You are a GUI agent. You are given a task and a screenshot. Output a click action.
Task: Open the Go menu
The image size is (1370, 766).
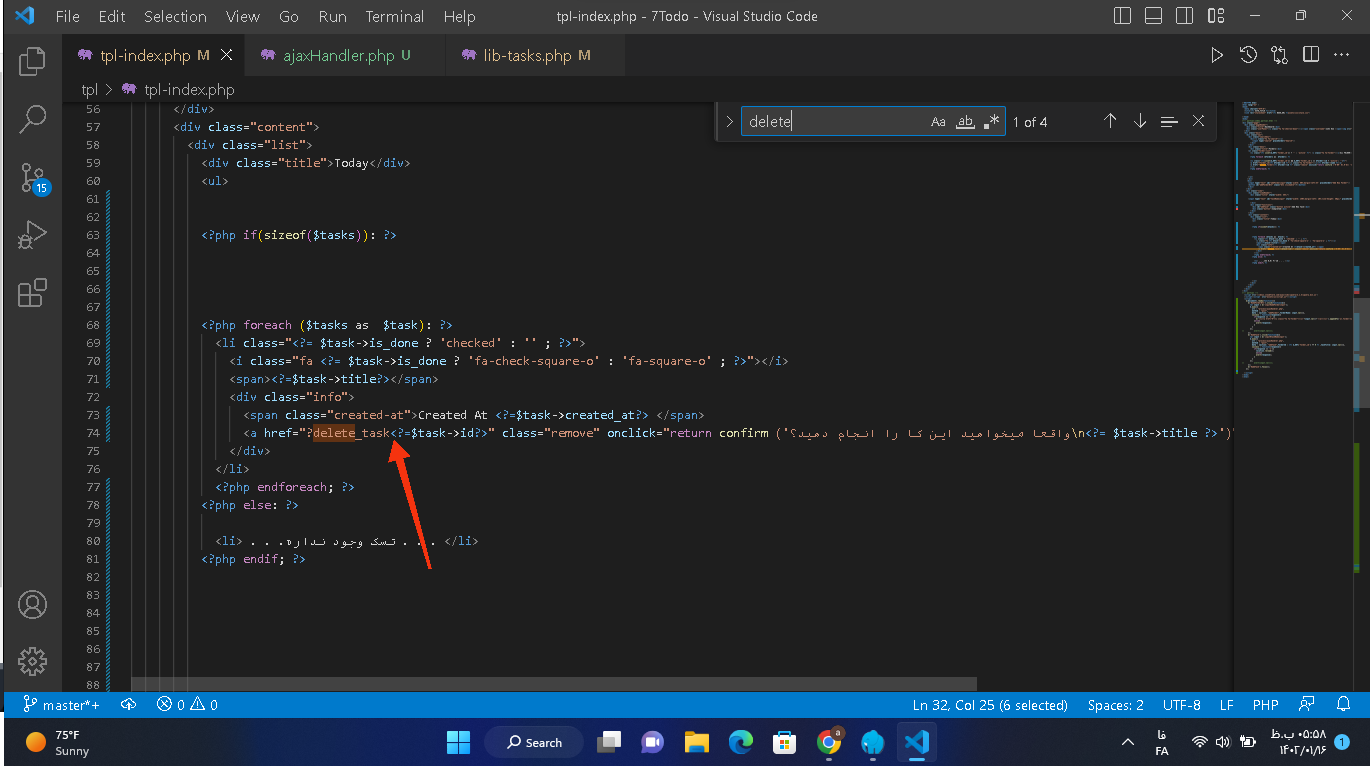pyautogui.click(x=289, y=16)
